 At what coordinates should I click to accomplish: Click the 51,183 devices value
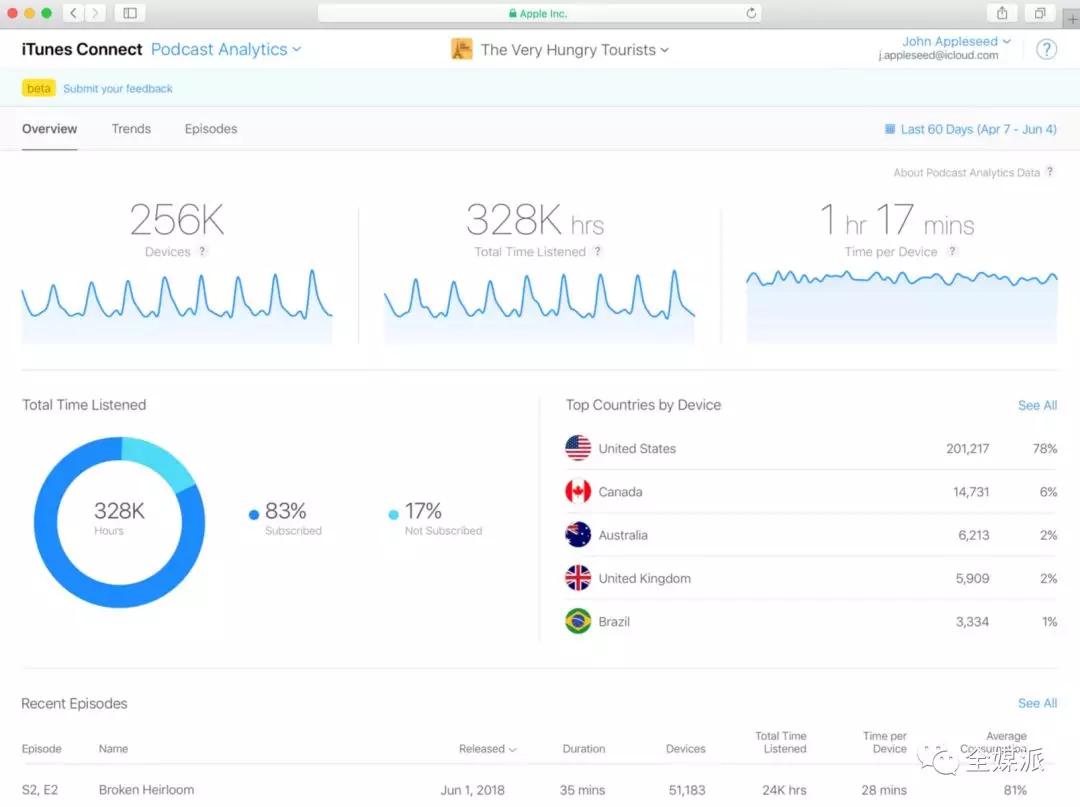pos(687,790)
